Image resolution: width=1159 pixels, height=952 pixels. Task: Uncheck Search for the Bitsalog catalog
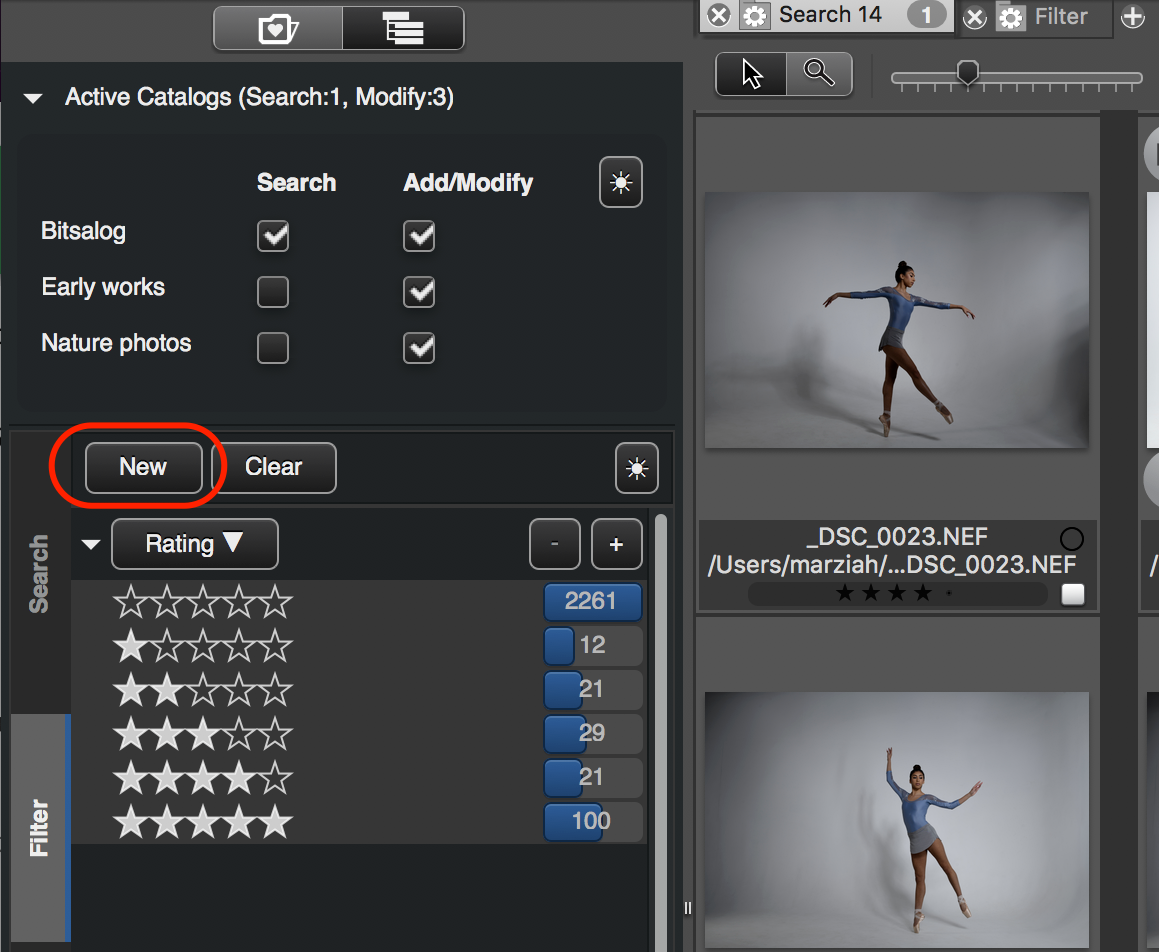(273, 236)
